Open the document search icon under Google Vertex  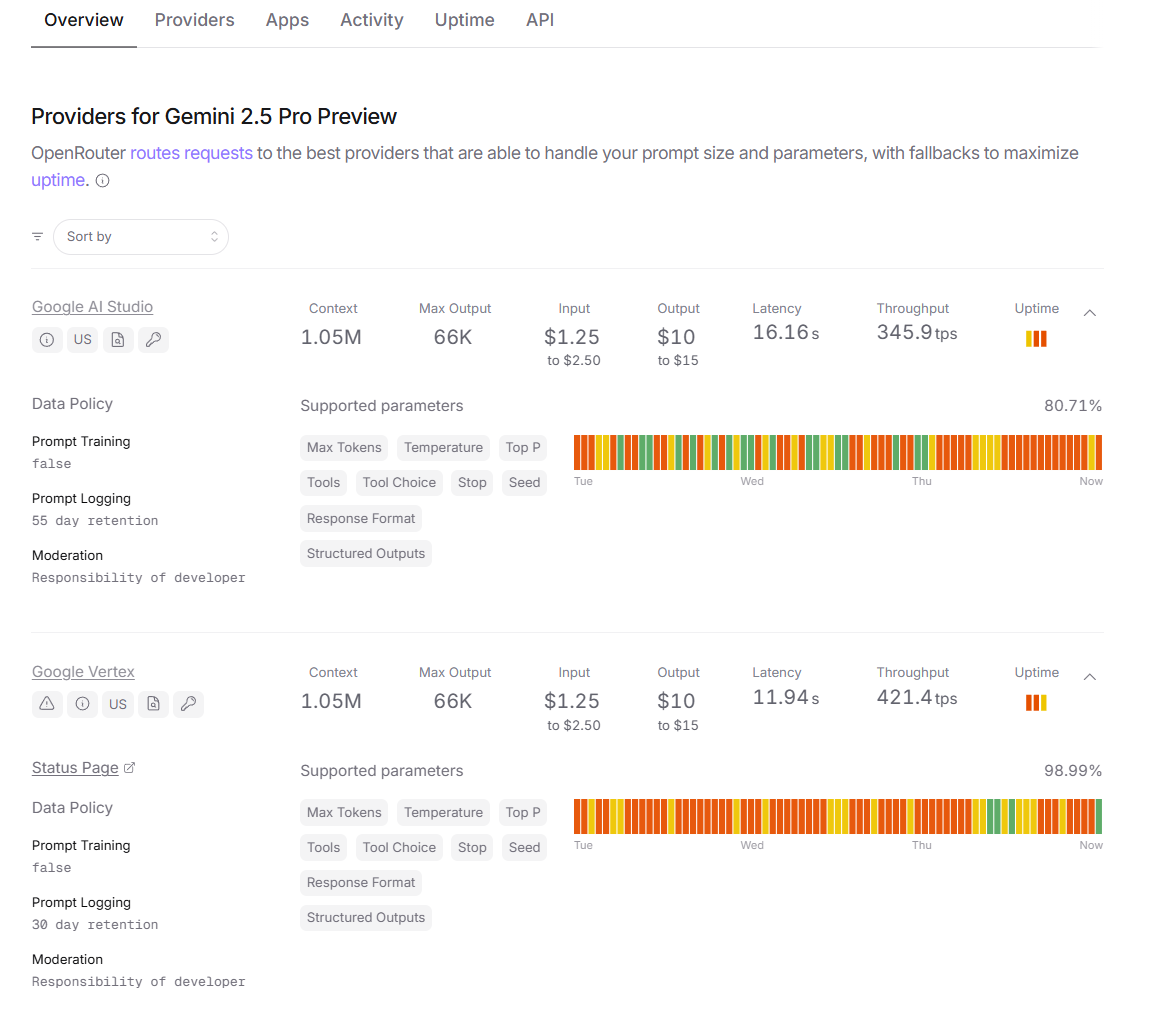point(153,704)
